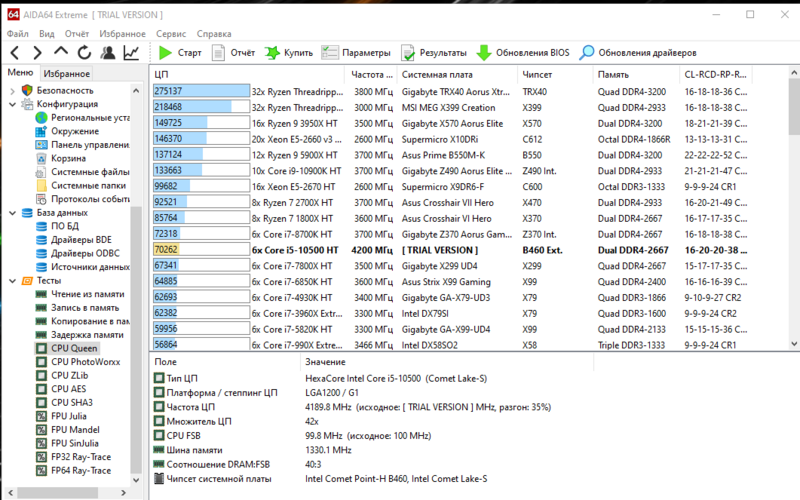Click the Back navigation arrow
The width and height of the screenshot is (800, 500).
[x=14, y=52]
